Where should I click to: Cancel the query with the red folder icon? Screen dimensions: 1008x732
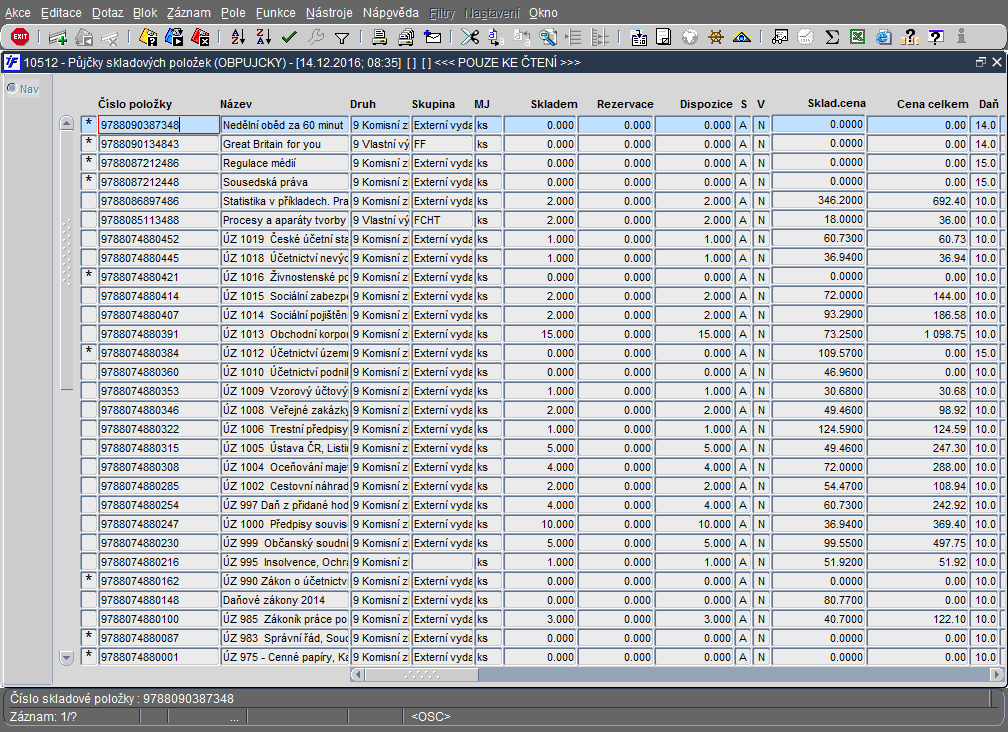[x=200, y=37]
